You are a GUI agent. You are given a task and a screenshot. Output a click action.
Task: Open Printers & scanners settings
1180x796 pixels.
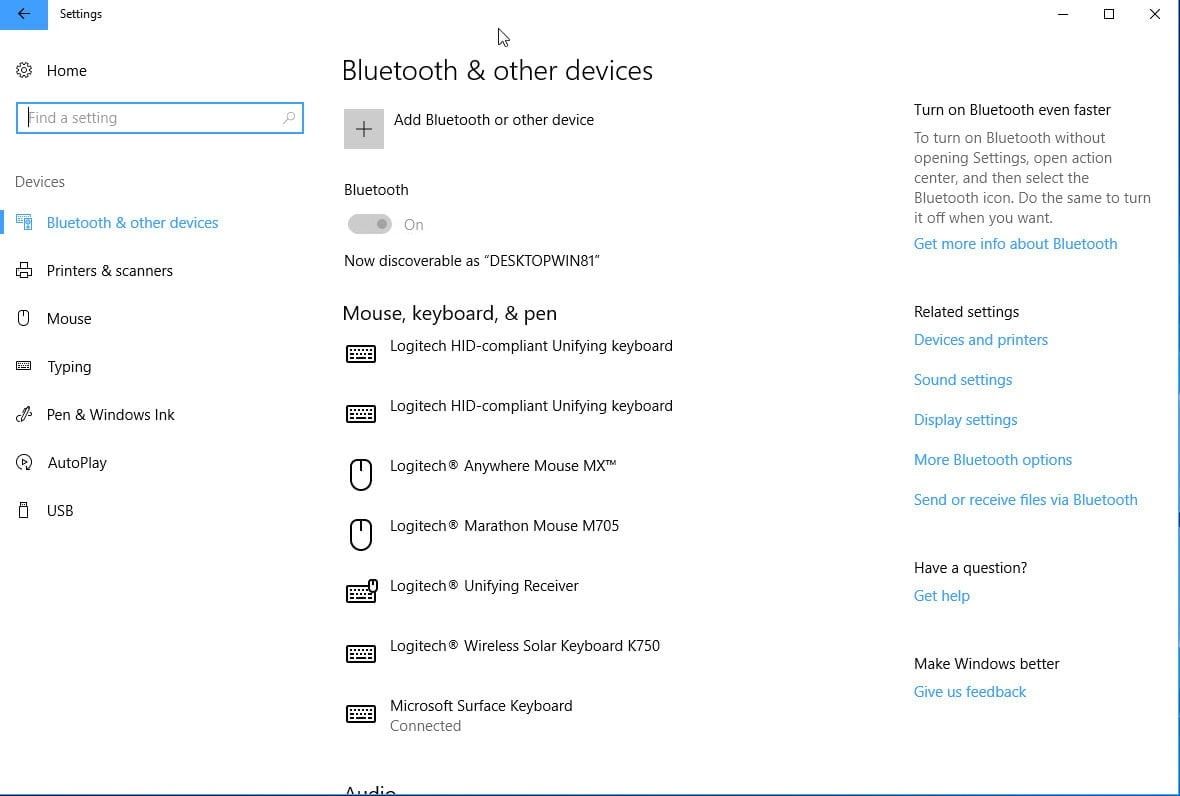click(x=24, y=270)
